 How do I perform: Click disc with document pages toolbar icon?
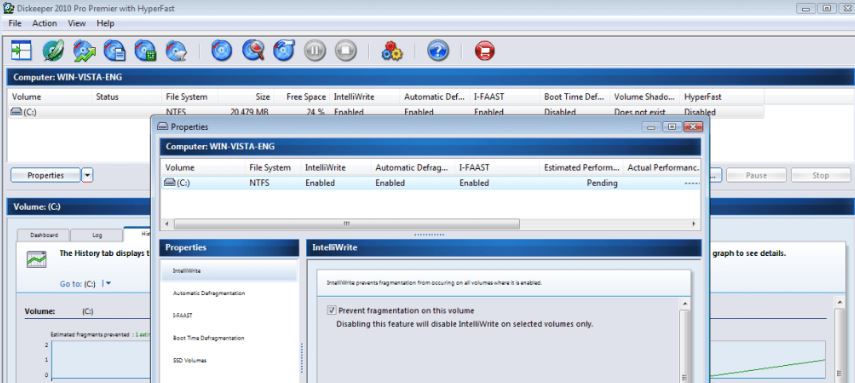coord(115,51)
